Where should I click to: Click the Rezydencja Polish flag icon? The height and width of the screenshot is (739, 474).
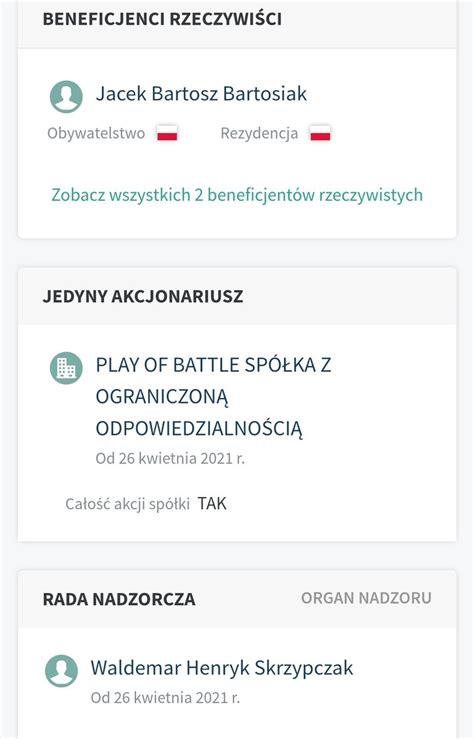[320, 133]
